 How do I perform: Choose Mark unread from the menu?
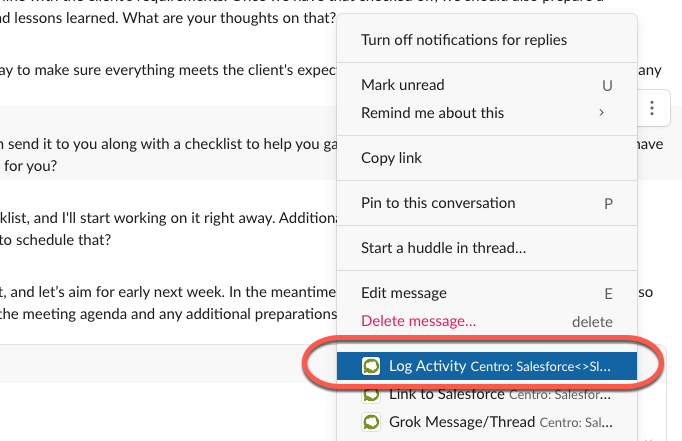[x=487, y=85]
